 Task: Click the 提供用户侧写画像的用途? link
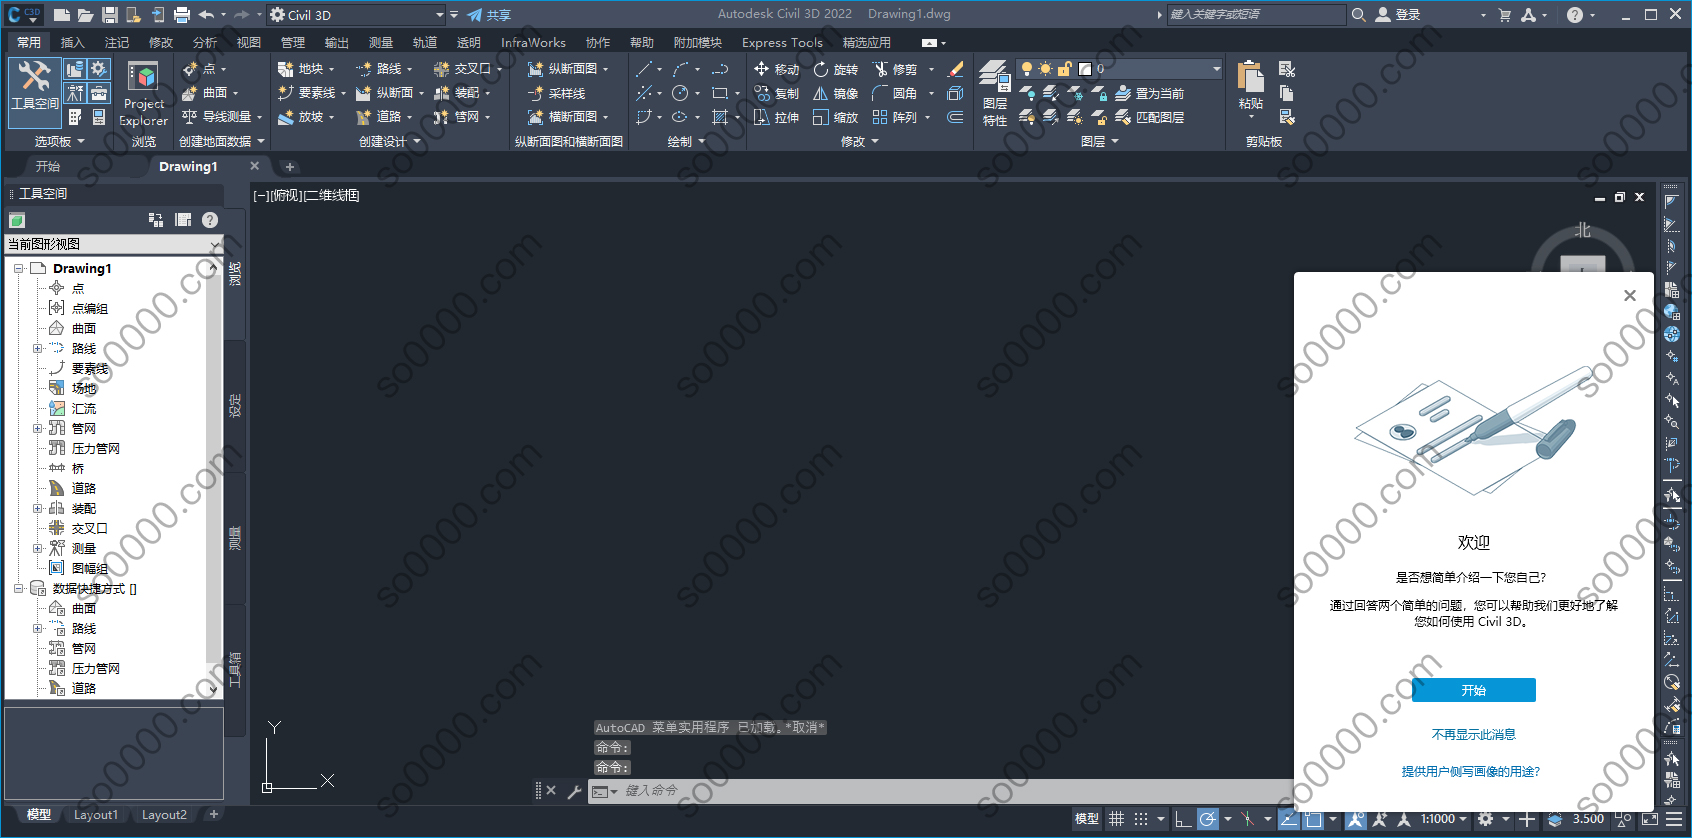[x=1471, y=771]
